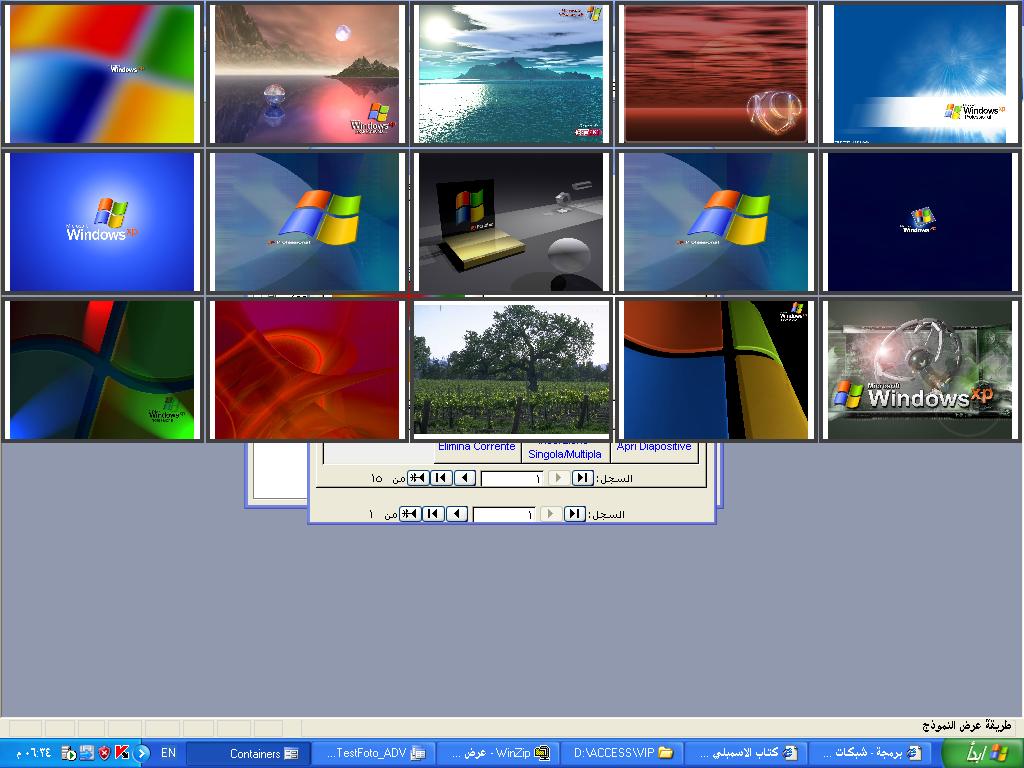
Task: Open the red-orange abstract swirl thumbnail
Action: (x=307, y=370)
